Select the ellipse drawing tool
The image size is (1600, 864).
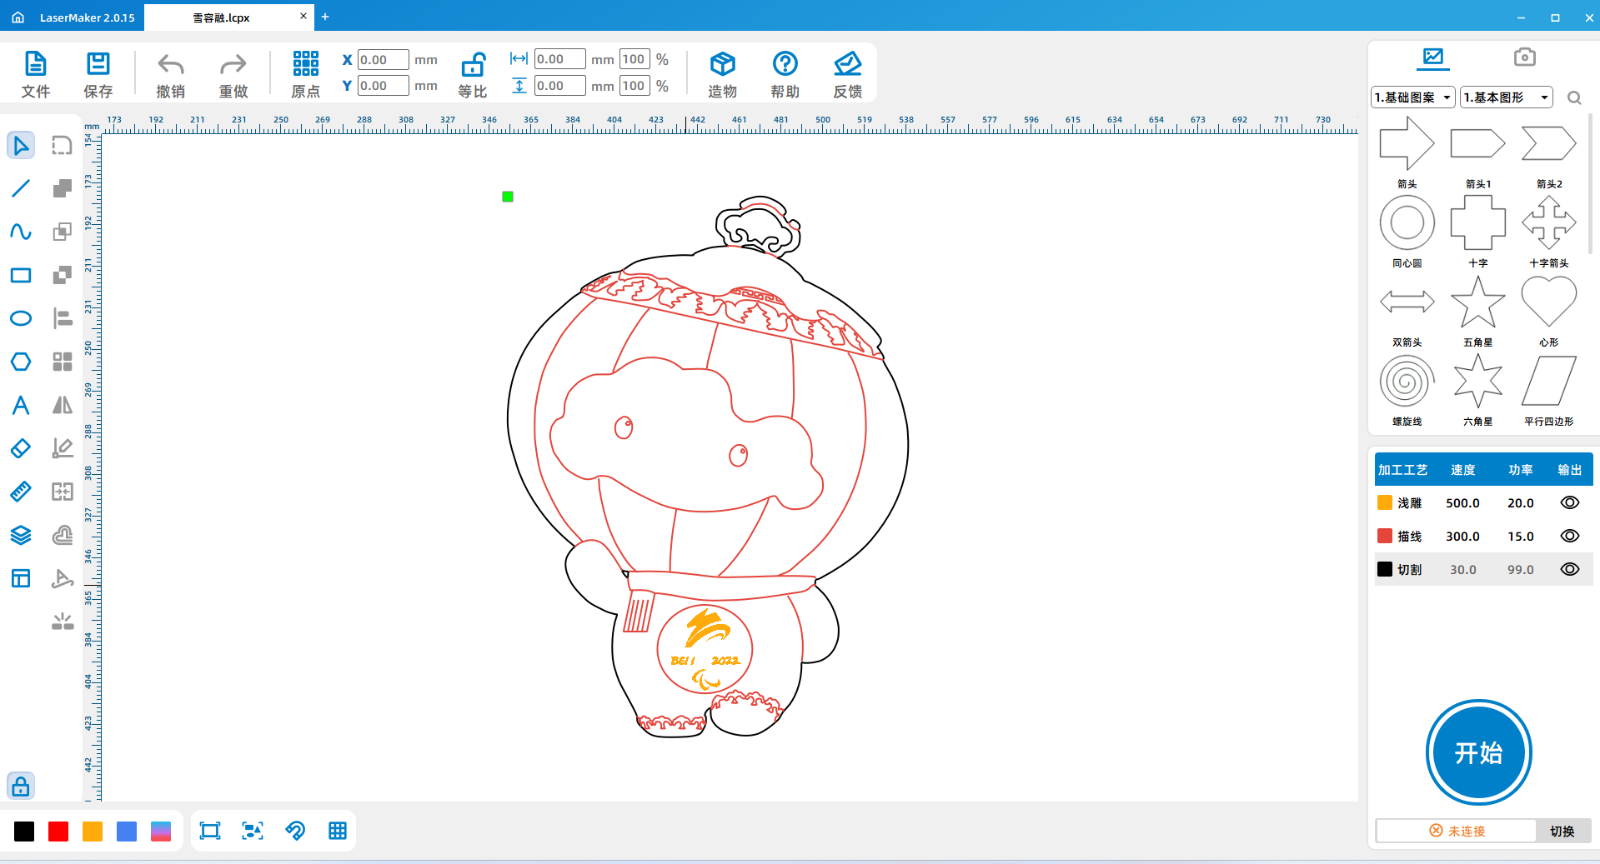pyautogui.click(x=21, y=319)
